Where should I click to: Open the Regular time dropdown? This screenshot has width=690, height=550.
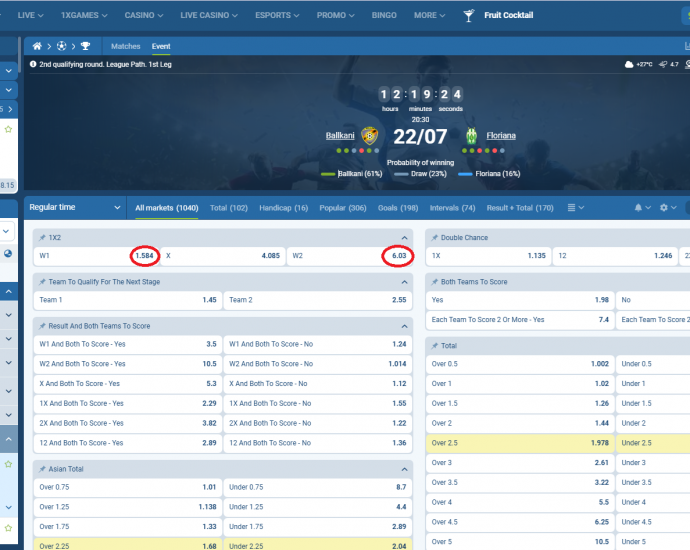pyautogui.click(x=75, y=207)
